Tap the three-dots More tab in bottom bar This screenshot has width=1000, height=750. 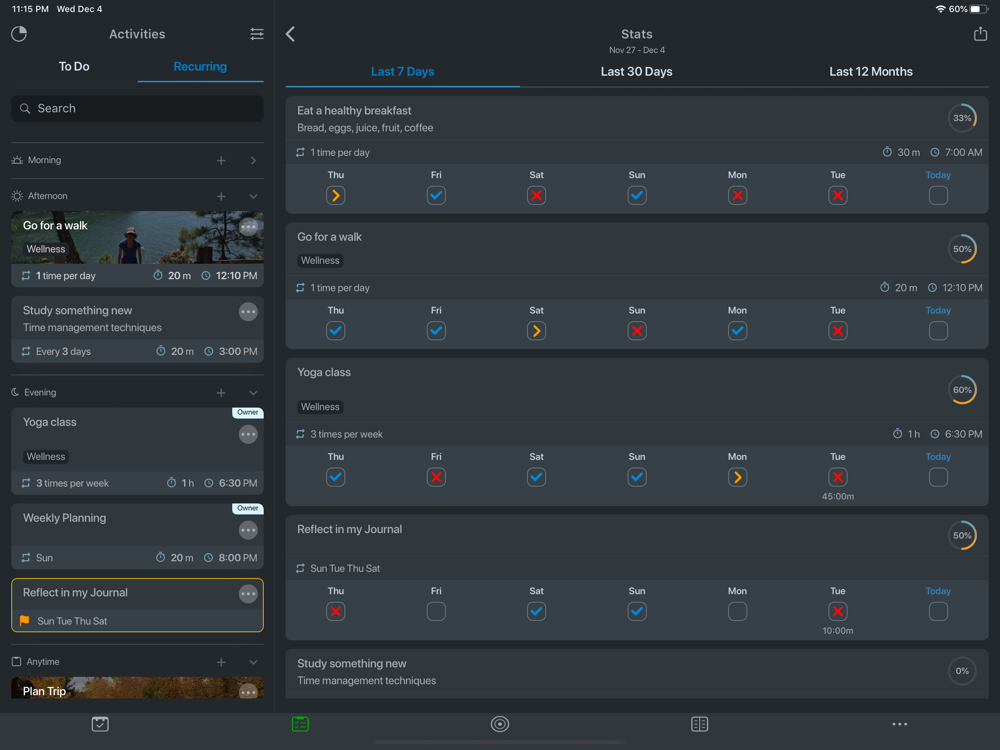pyautogui.click(x=900, y=724)
